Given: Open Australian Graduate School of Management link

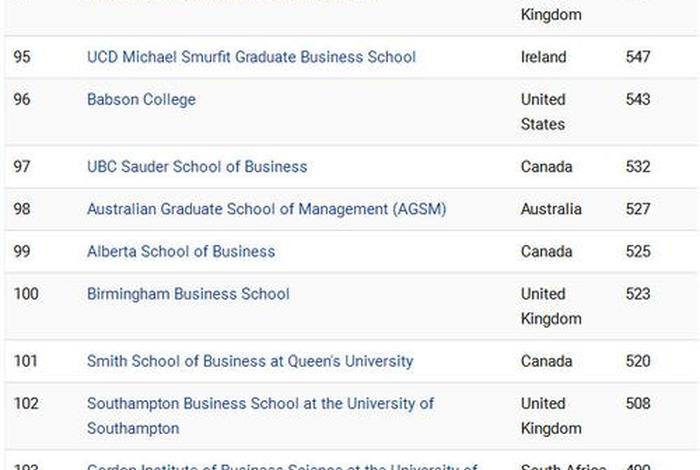Looking at the screenshot, I should tap(267, 209).
